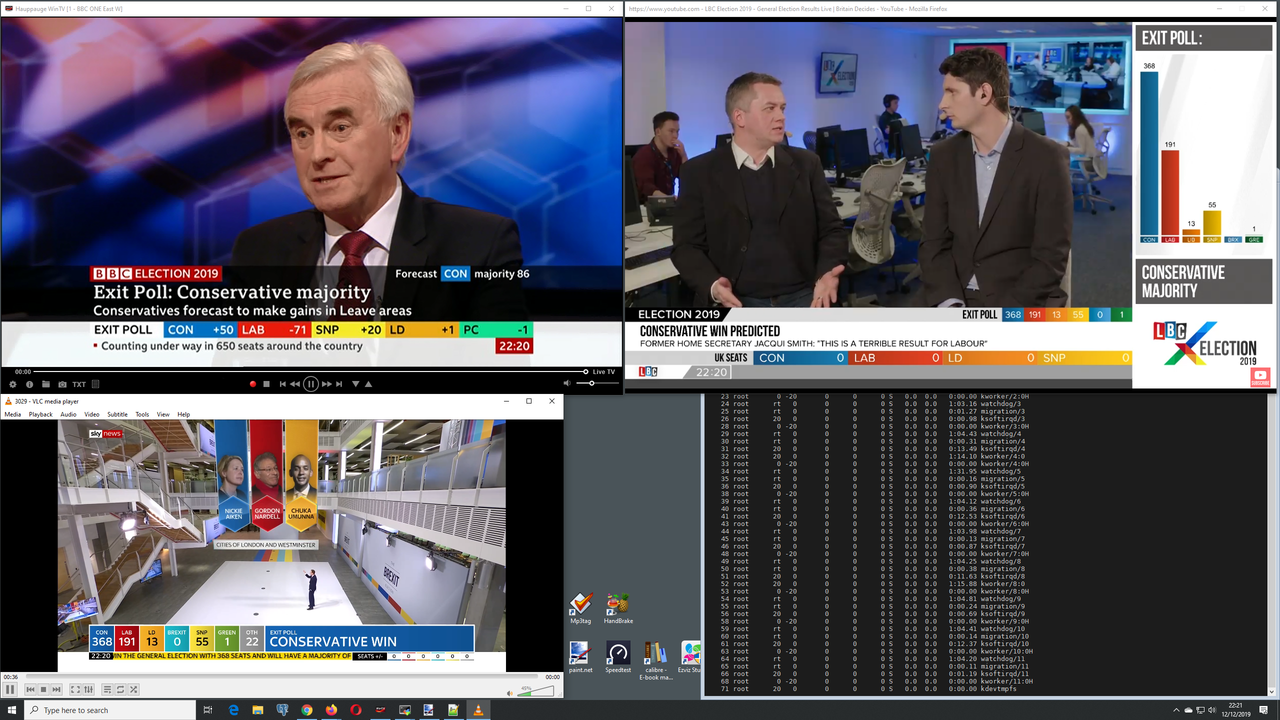Screen dimensions: 1280x720
Task: Fast forward the WinTV stream
Action: pos(327,384)
